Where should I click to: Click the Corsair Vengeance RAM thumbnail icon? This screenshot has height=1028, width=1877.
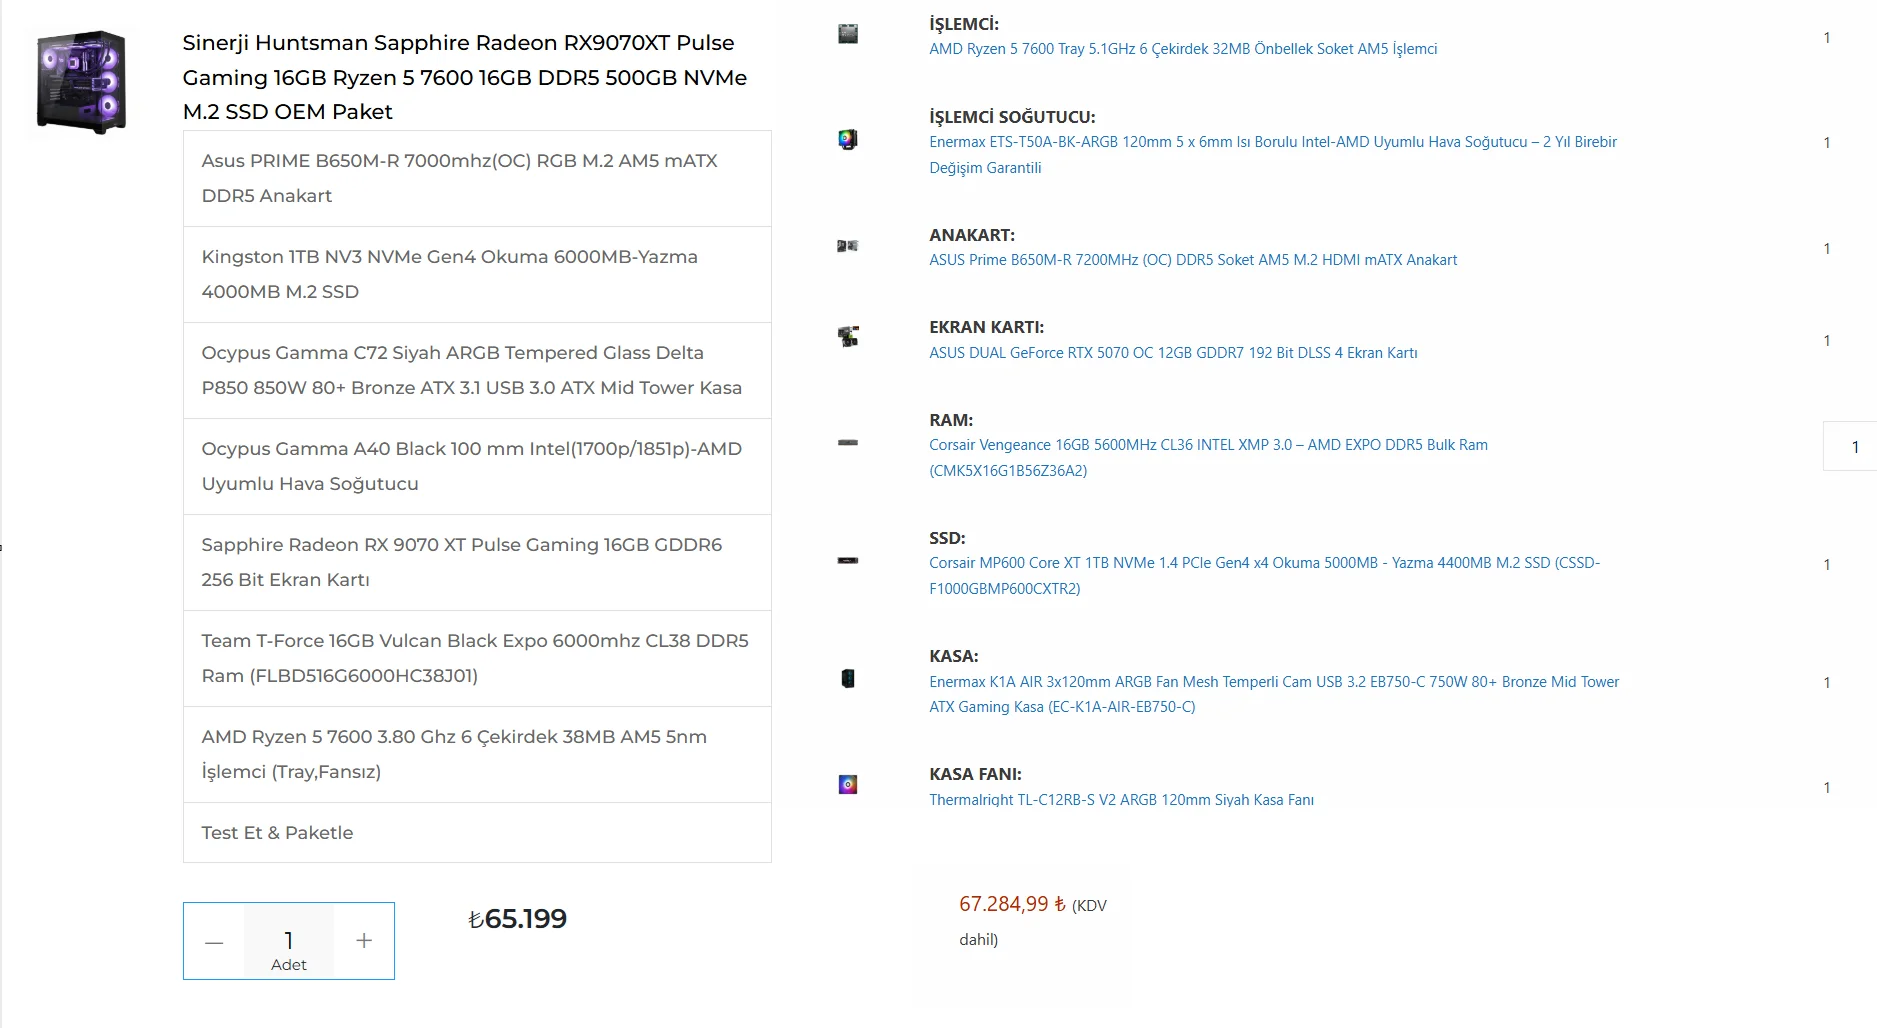[847, 442]
